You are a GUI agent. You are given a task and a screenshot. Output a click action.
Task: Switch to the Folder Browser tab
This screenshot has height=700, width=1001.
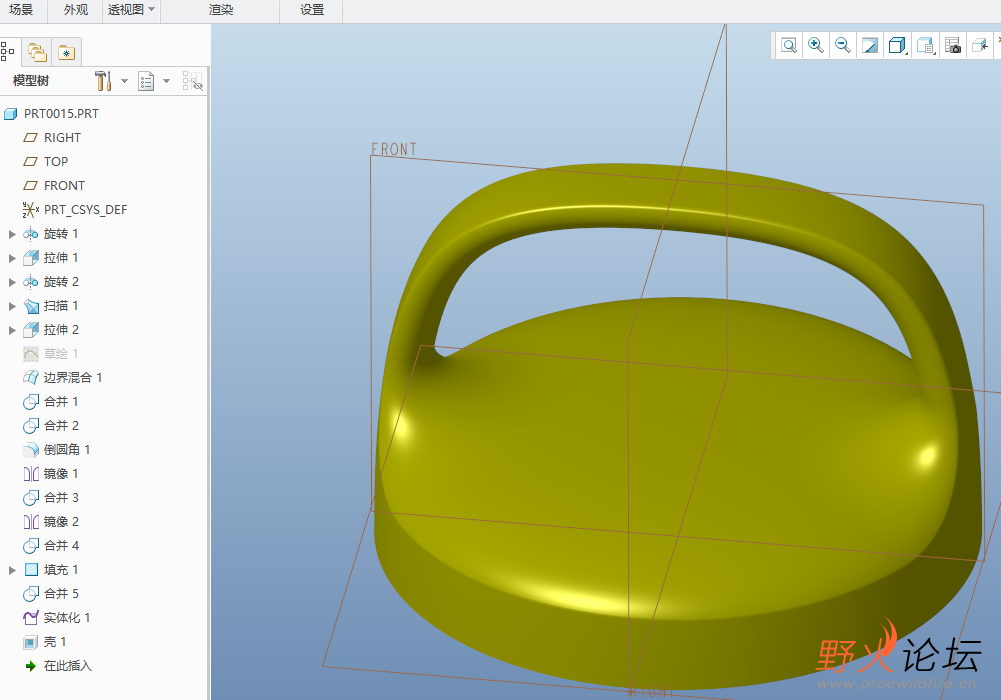[x=37, y=52]
